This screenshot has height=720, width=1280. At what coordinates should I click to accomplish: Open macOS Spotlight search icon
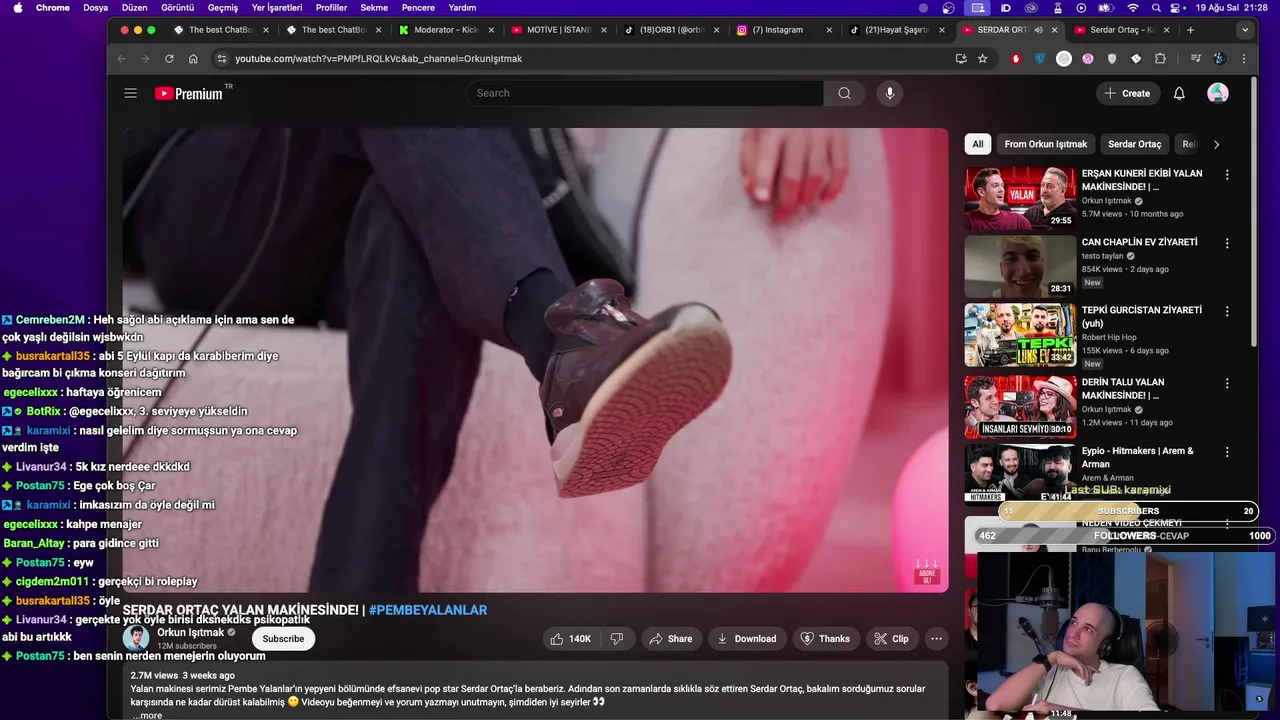pyautogui.click(x=1155, y=8)
